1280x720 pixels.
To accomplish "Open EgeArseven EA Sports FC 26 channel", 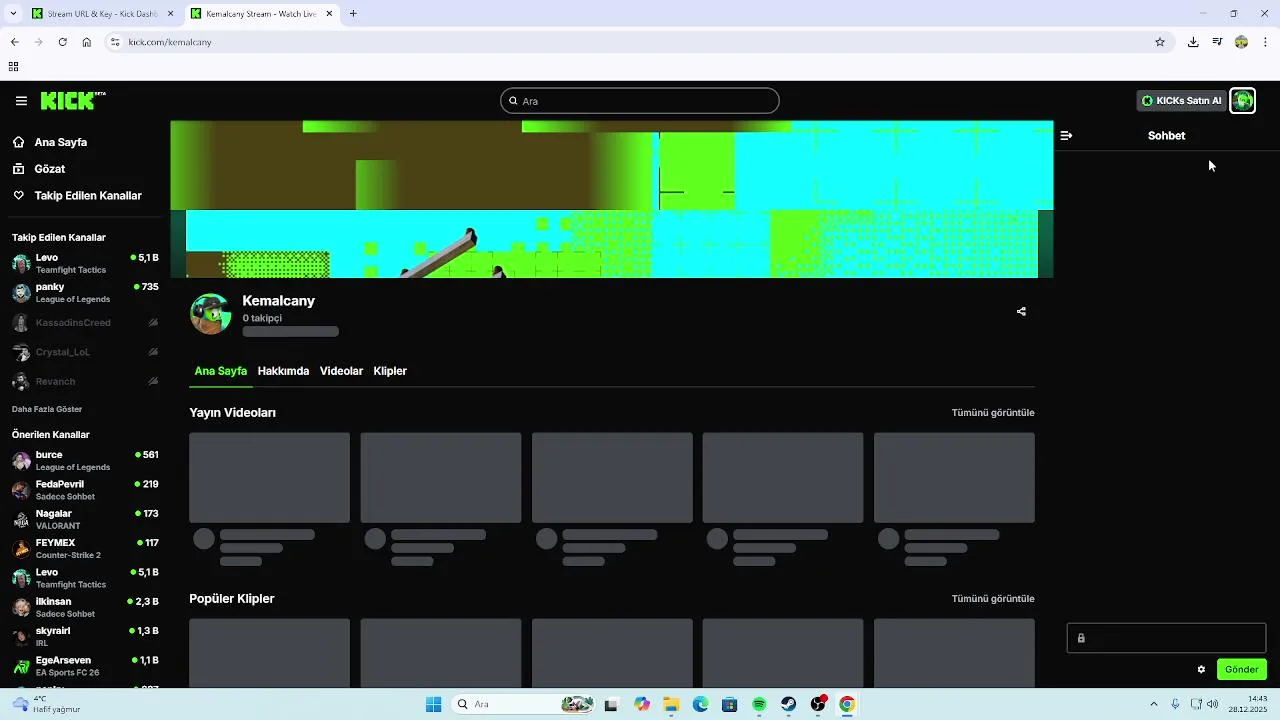I will 85,666.
